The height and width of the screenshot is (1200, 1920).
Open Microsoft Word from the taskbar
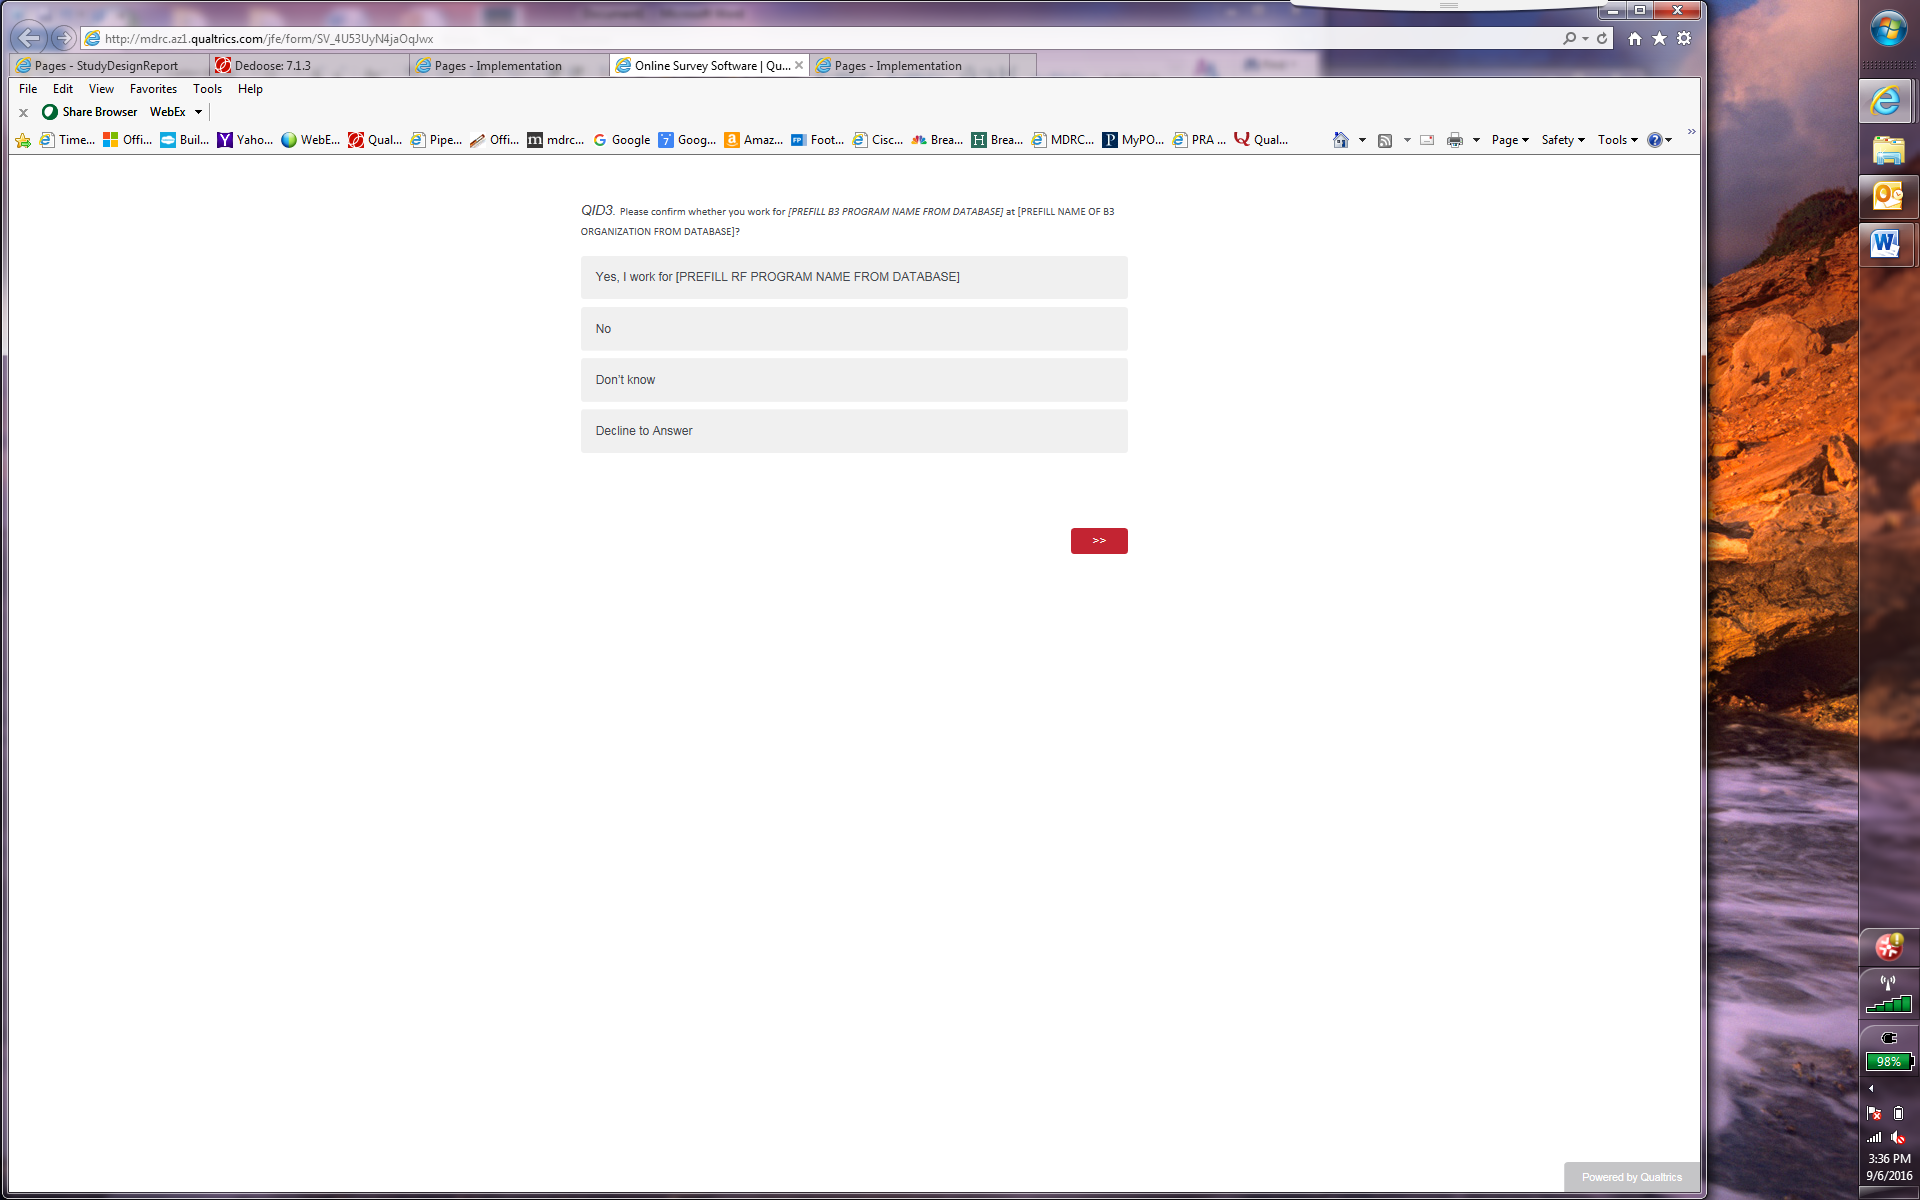pyautogui.click(x=1886, y=244)
